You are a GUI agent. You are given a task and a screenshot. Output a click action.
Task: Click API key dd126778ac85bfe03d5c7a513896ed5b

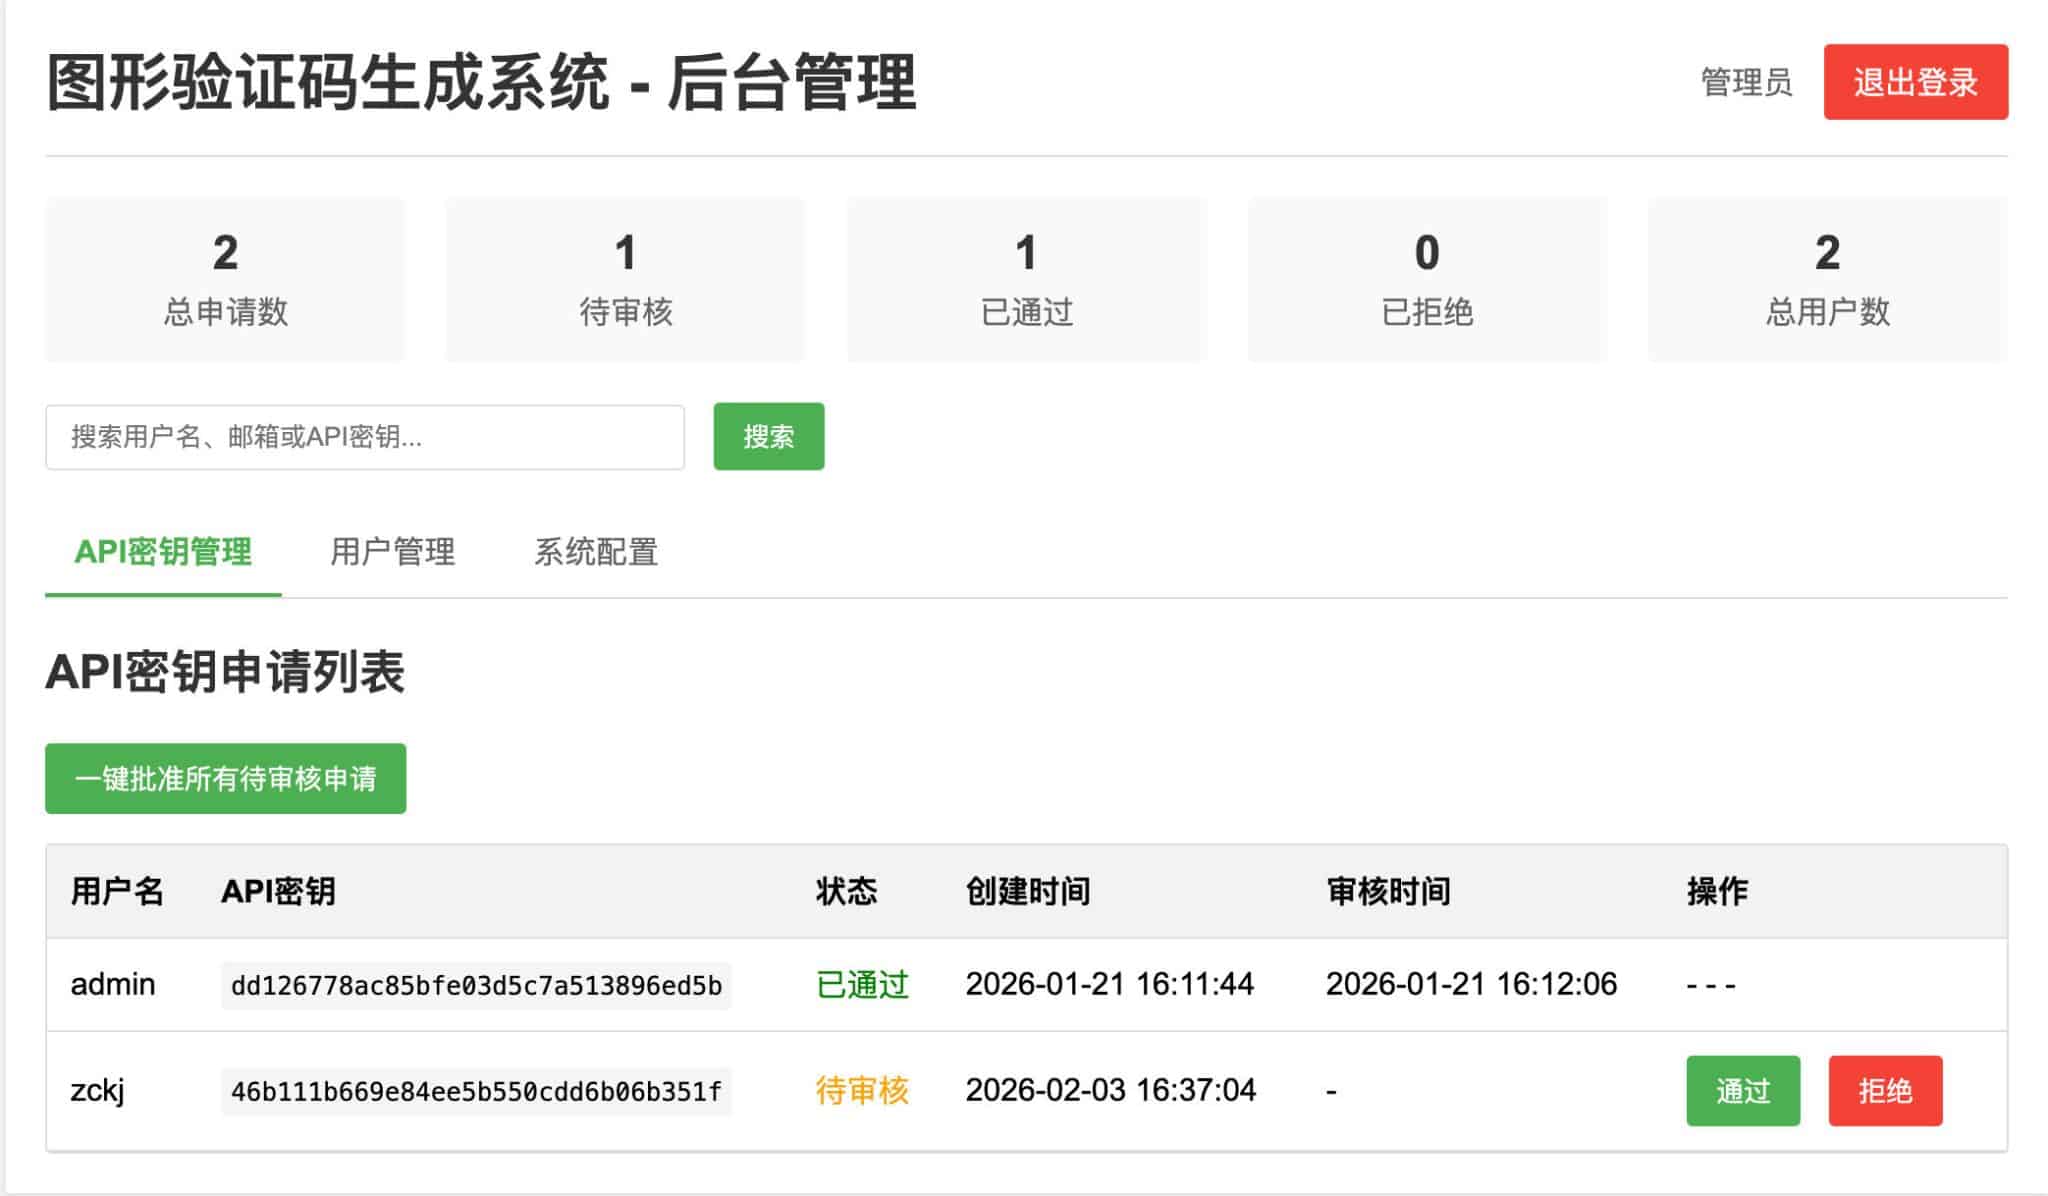476,985
